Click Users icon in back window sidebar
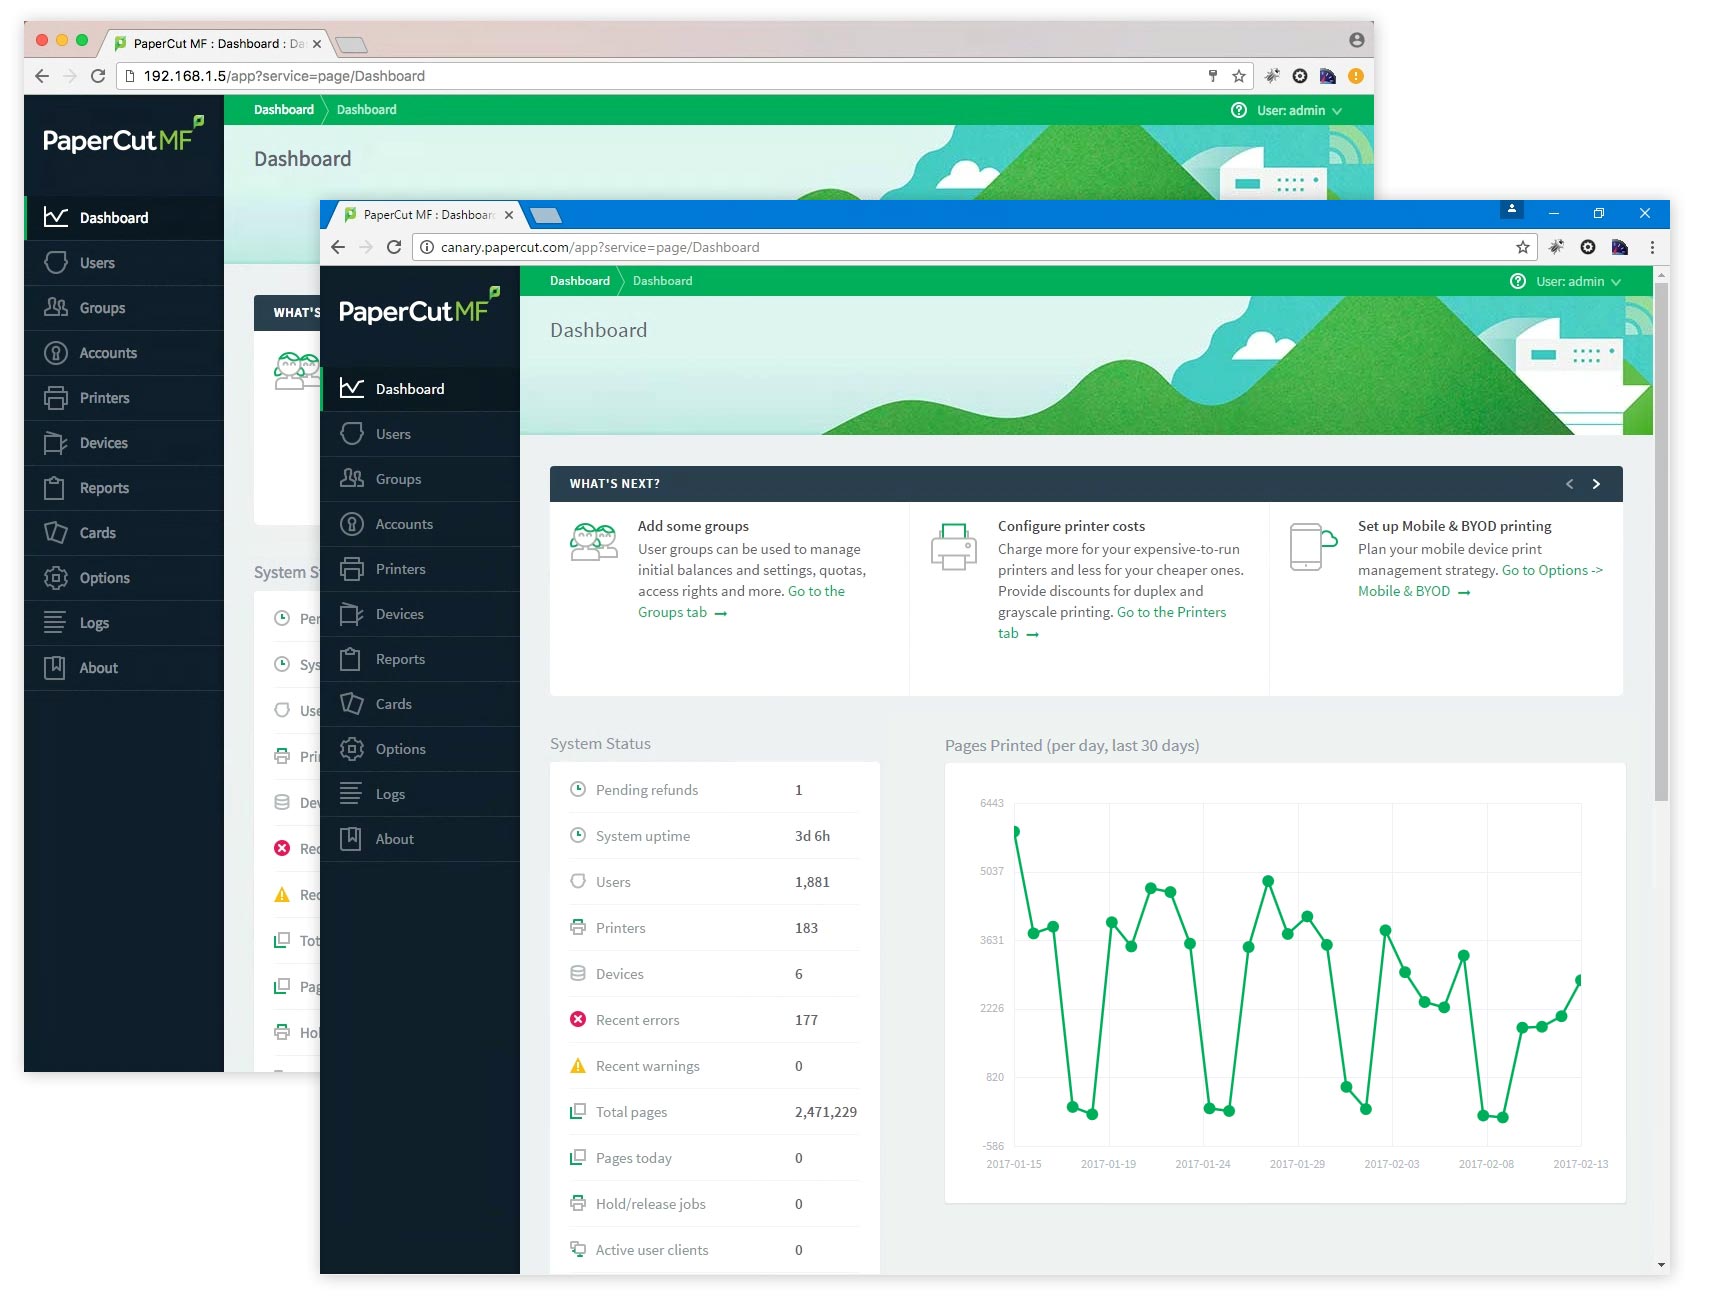This screenshot has height=1313, width=1710. [x=56, y=263]
